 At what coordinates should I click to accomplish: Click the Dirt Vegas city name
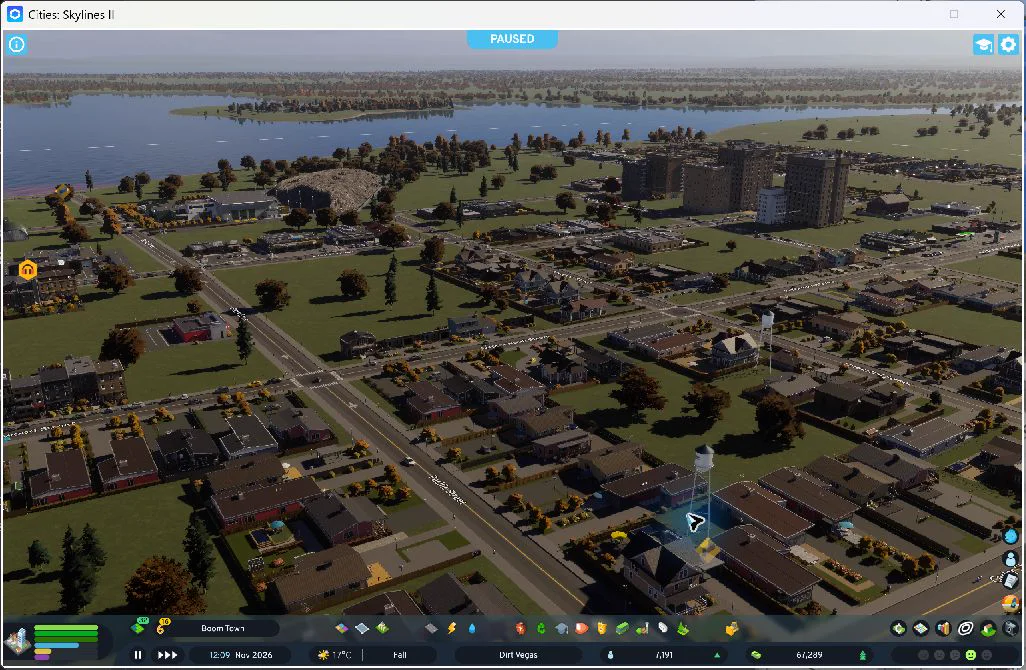tap(518, 654)
